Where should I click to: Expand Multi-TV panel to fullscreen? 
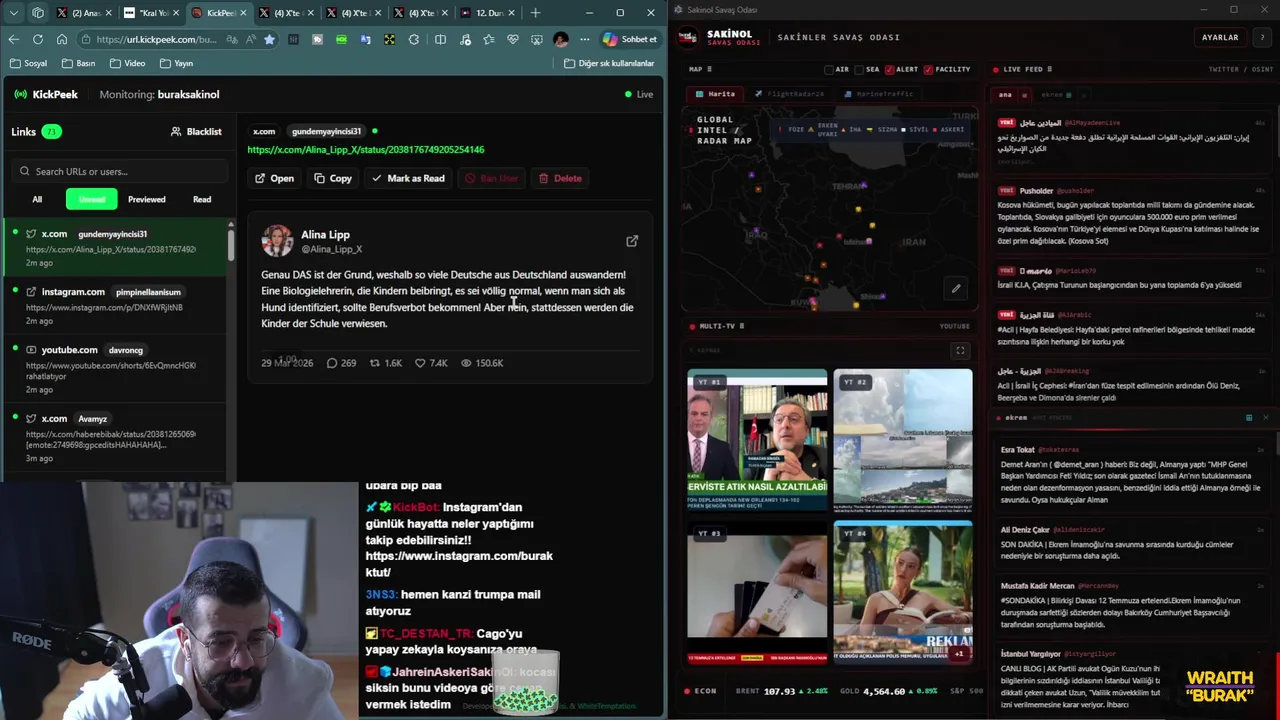click(960, 350)
